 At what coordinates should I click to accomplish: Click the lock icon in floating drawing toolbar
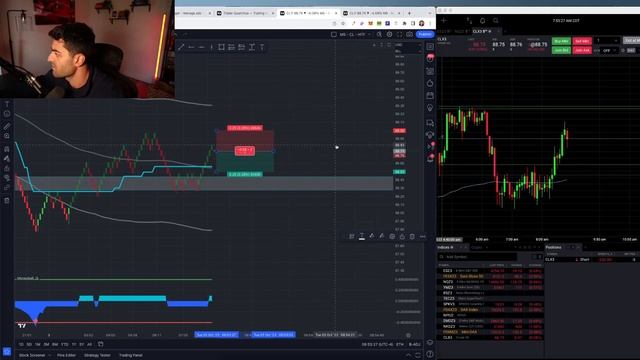point(402,236)
